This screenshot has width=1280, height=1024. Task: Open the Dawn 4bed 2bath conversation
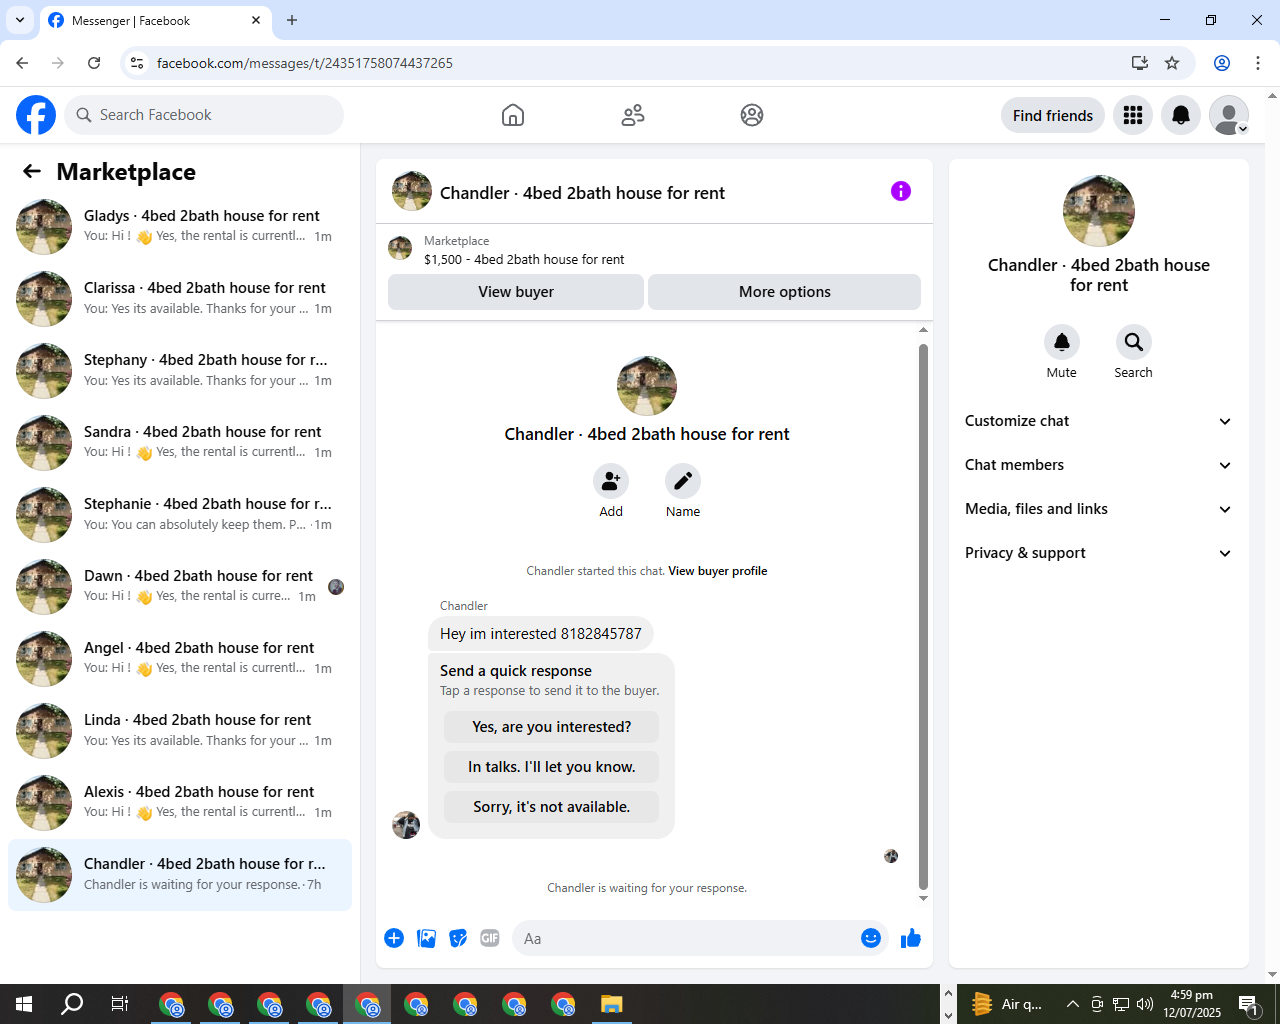180,587
